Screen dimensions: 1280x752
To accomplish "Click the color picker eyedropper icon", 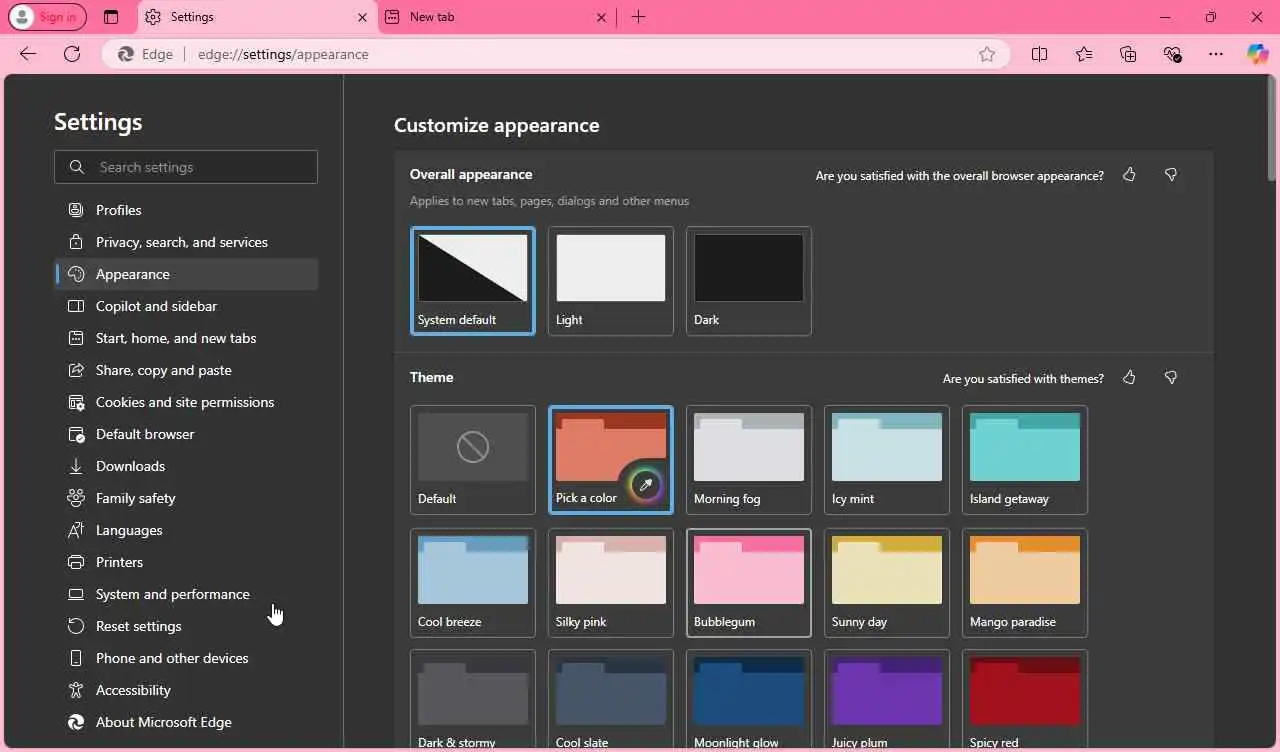I will coord(645,486).
